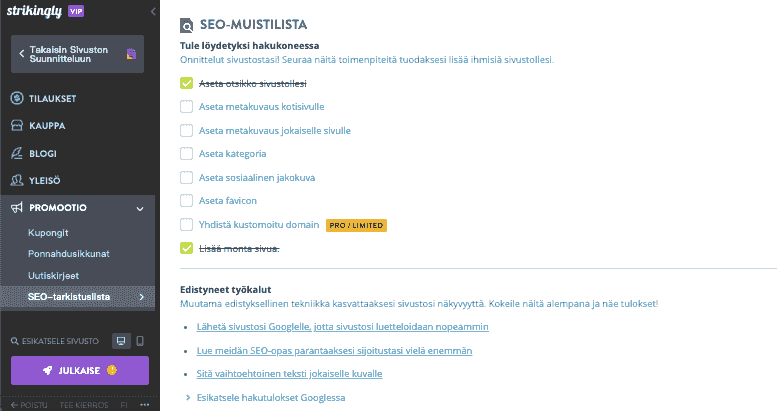Screen dimensions: 777x411
Task: Click the Tilaukset dollar icon
Action: pyautogui.click(x=17, y=98)
